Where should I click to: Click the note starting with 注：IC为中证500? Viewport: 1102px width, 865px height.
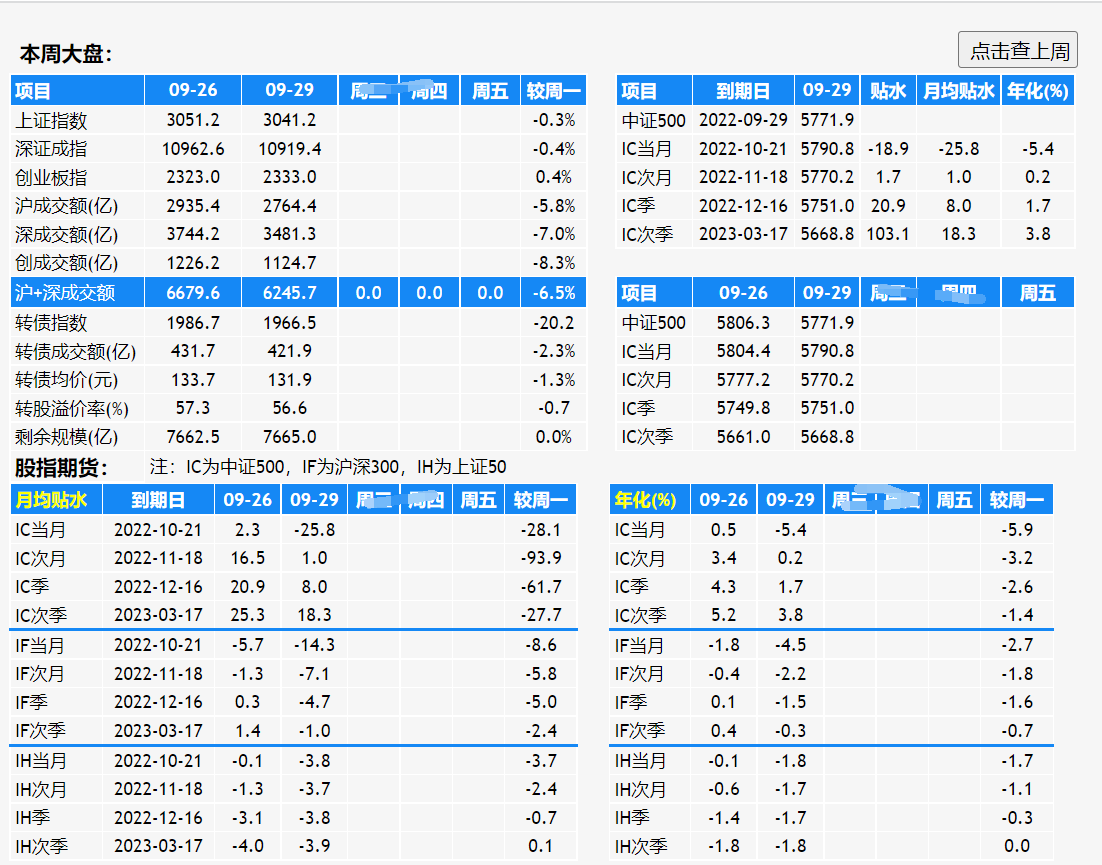328,467
